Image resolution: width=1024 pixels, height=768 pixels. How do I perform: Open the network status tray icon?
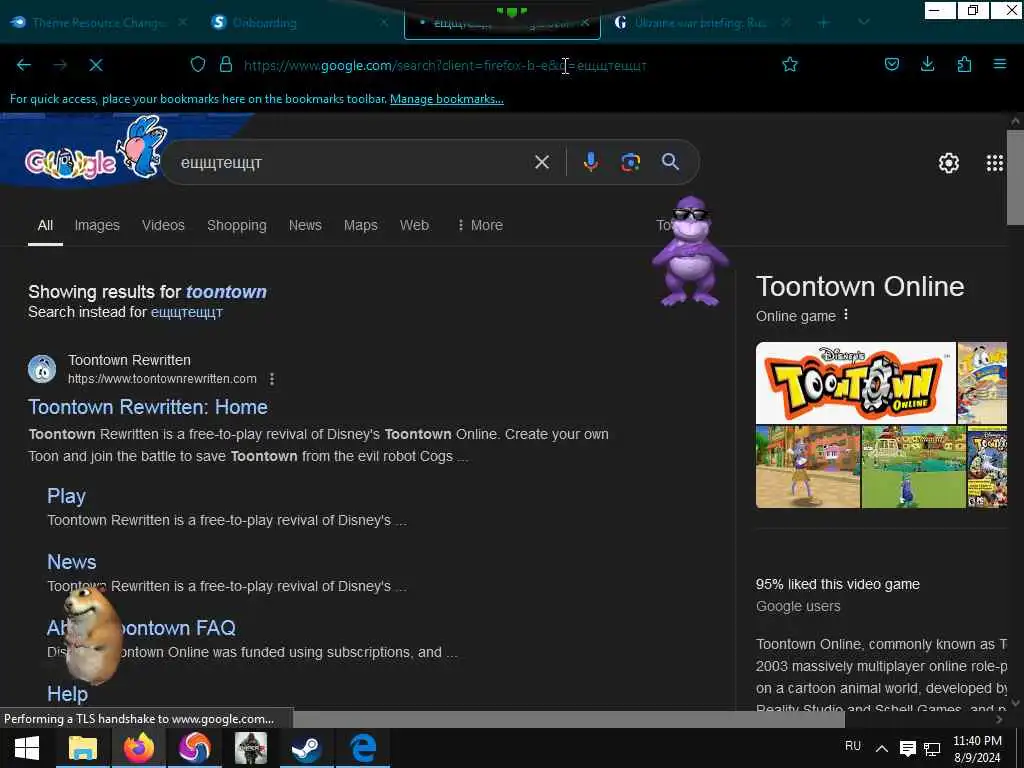[932, 748]
